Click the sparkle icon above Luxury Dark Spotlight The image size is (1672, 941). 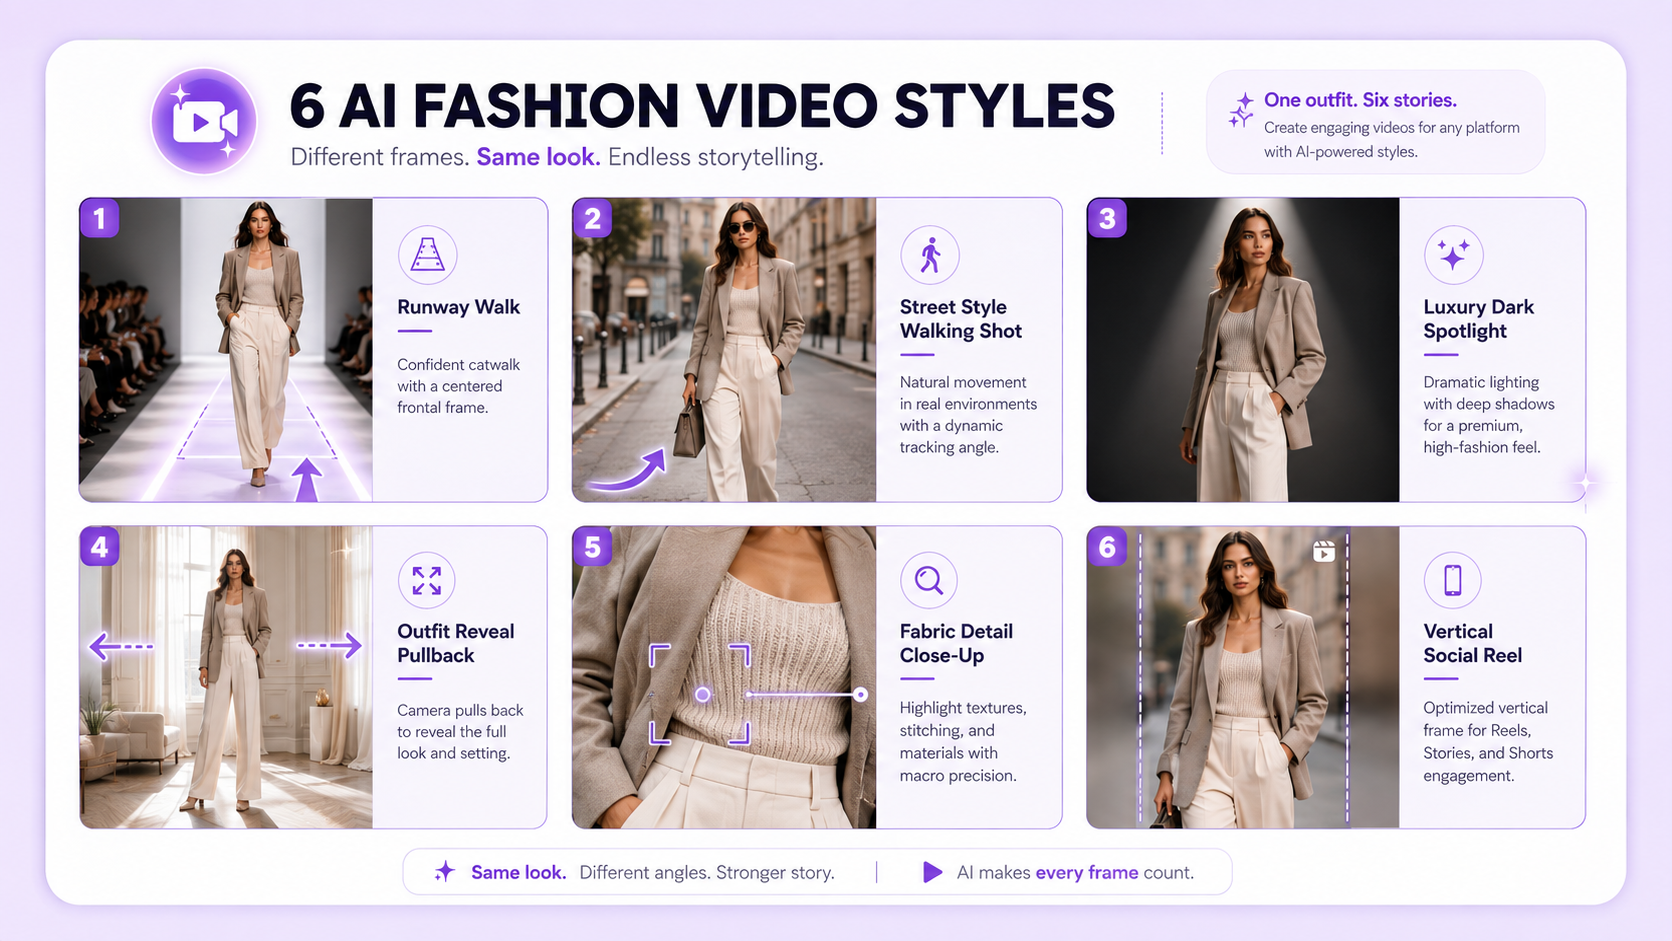point(1453,254)
